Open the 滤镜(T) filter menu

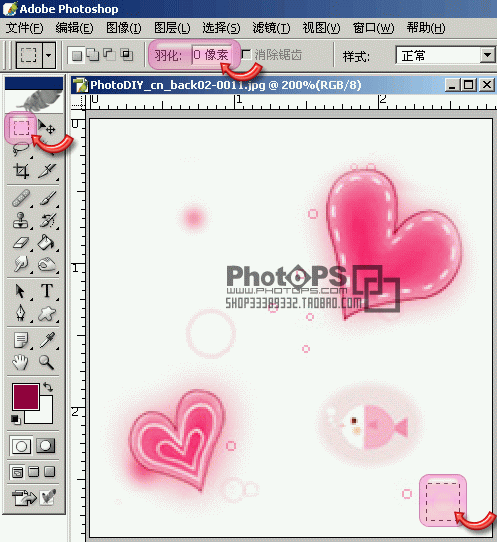271,28
